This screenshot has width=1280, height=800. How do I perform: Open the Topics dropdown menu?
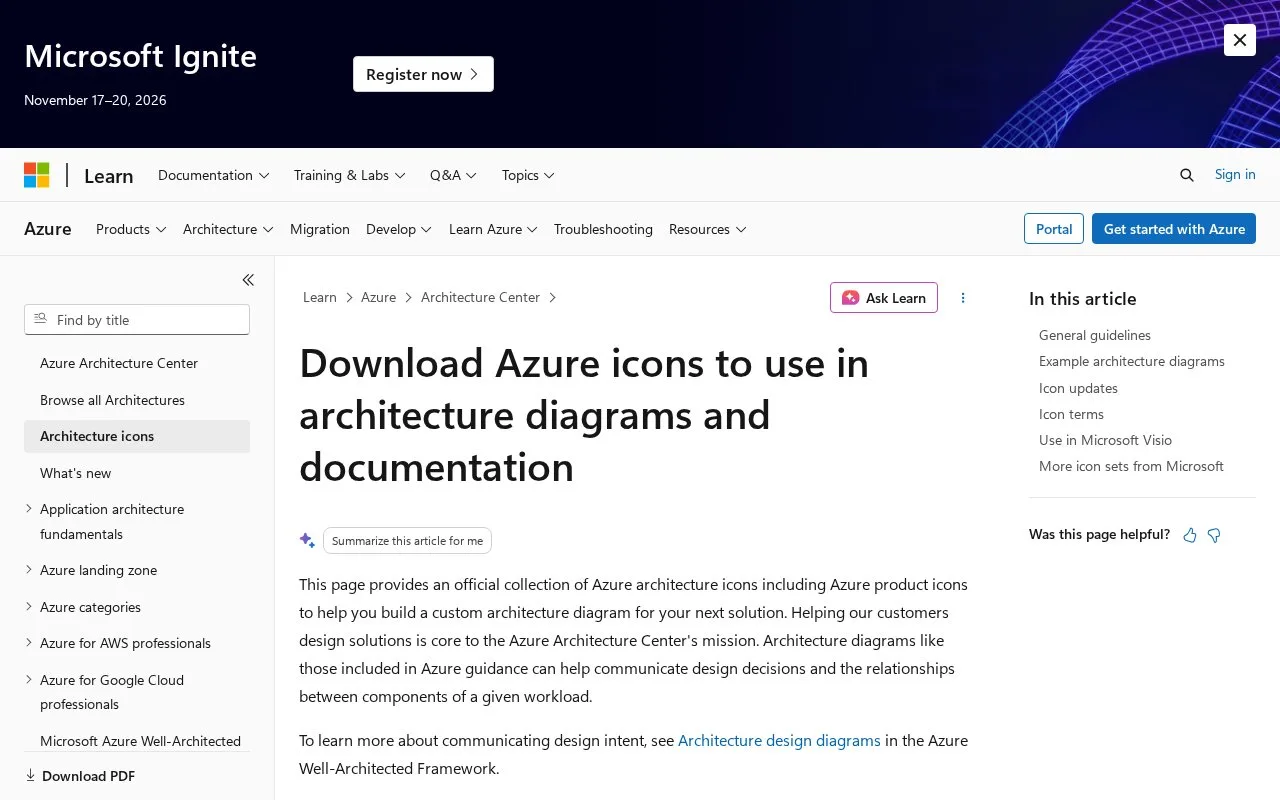coord(528,175)
